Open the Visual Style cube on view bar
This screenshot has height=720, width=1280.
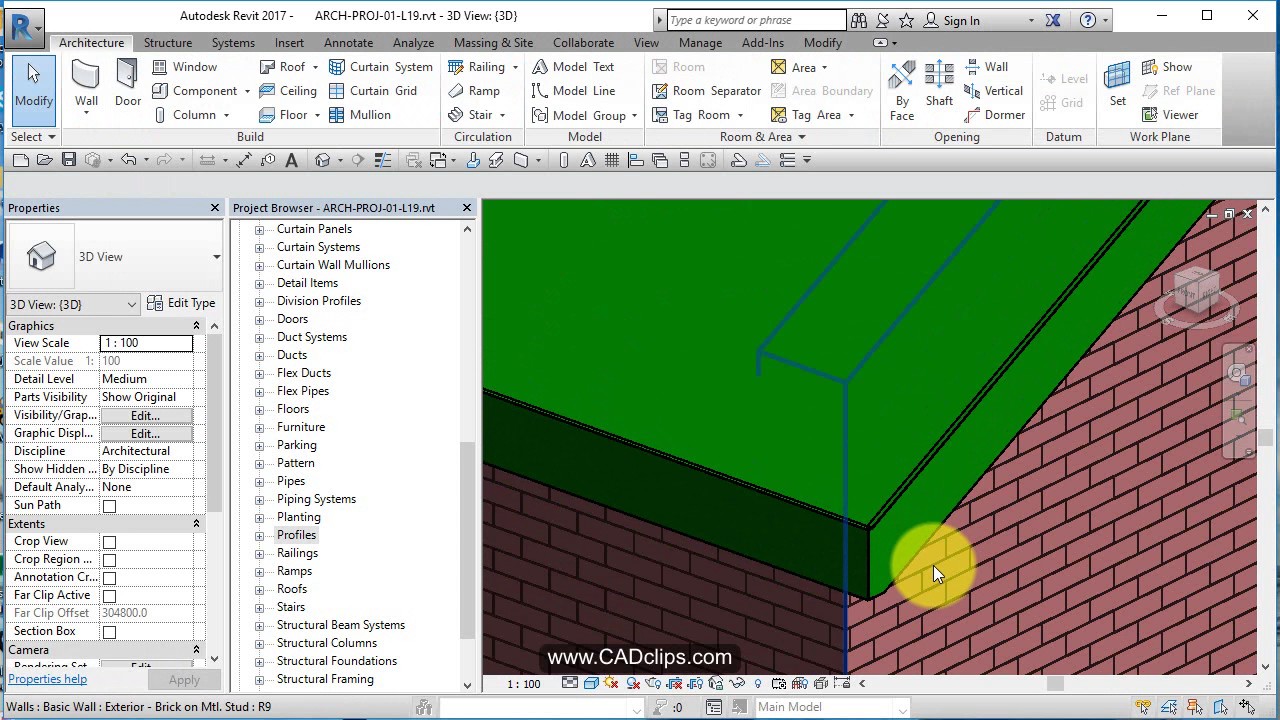coord(590,684)
